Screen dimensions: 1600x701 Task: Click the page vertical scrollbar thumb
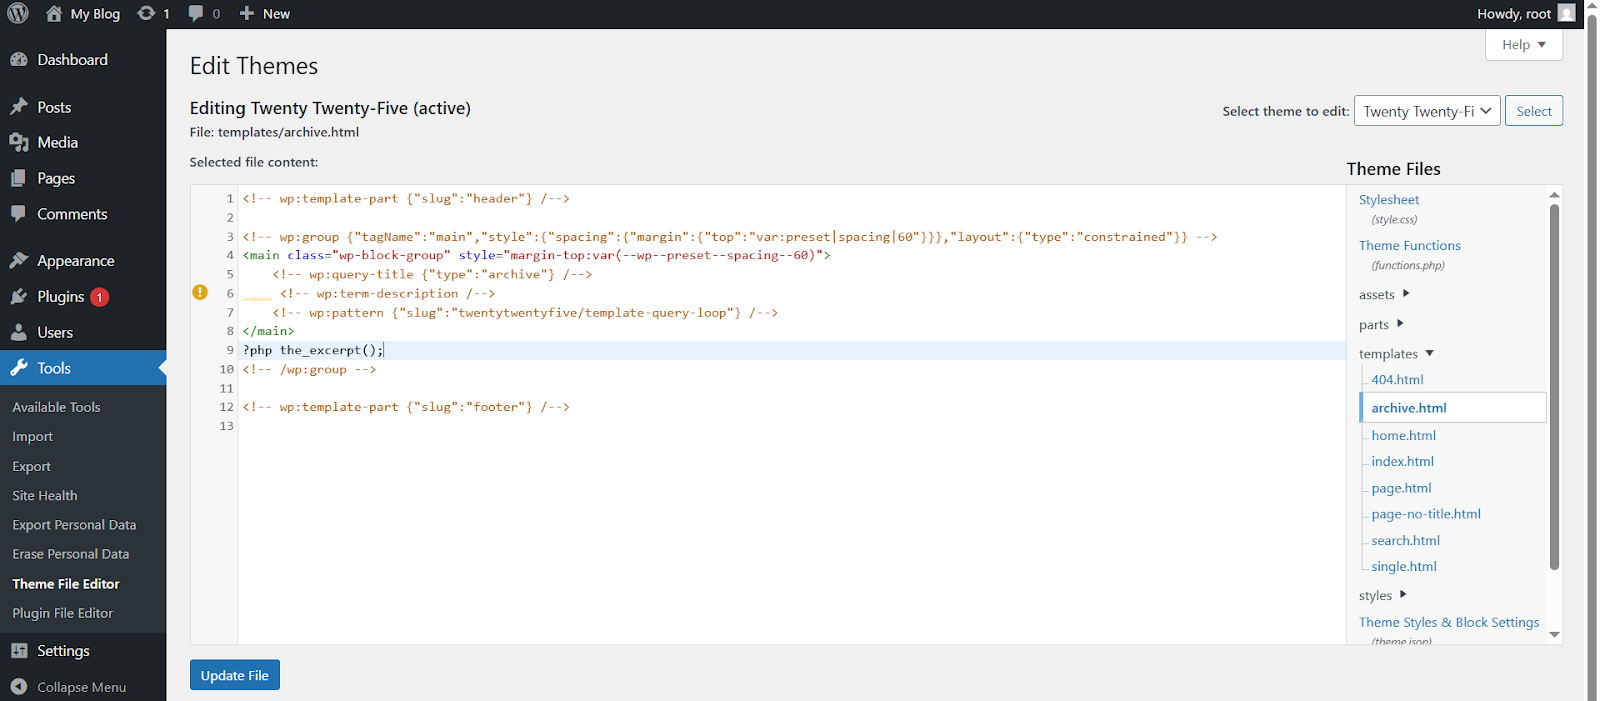tap(1592, 357)
